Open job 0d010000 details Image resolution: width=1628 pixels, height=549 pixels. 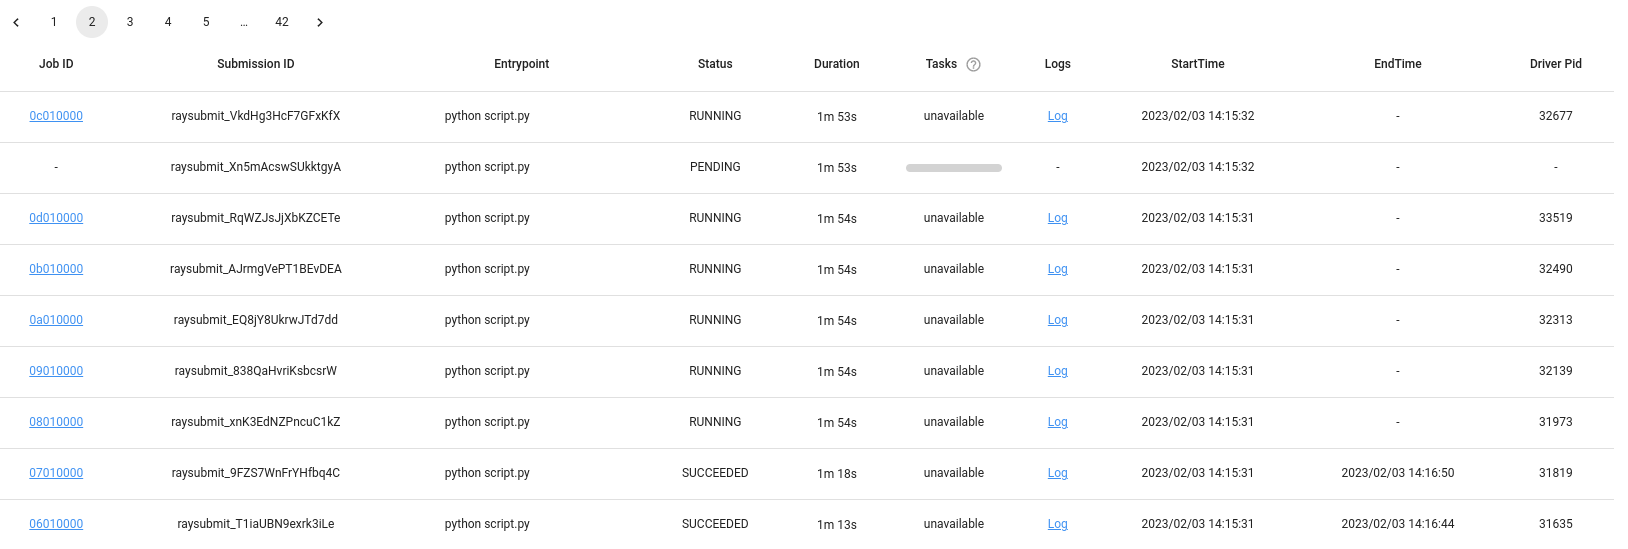[56, 218]
